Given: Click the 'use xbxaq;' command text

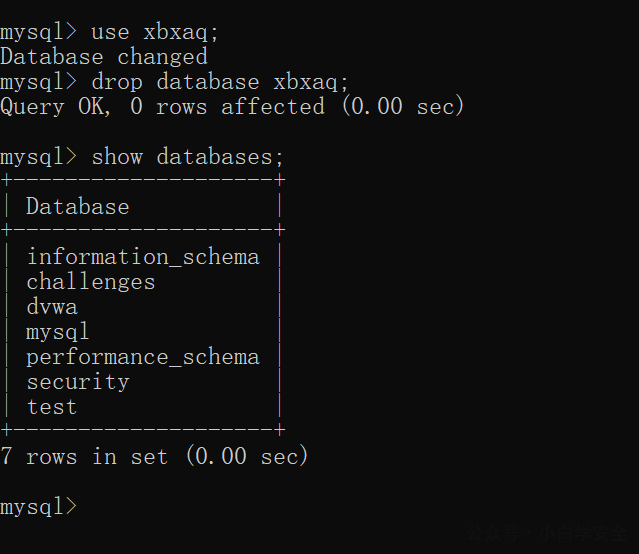Looking at the screenshot, I should (155, 32).
